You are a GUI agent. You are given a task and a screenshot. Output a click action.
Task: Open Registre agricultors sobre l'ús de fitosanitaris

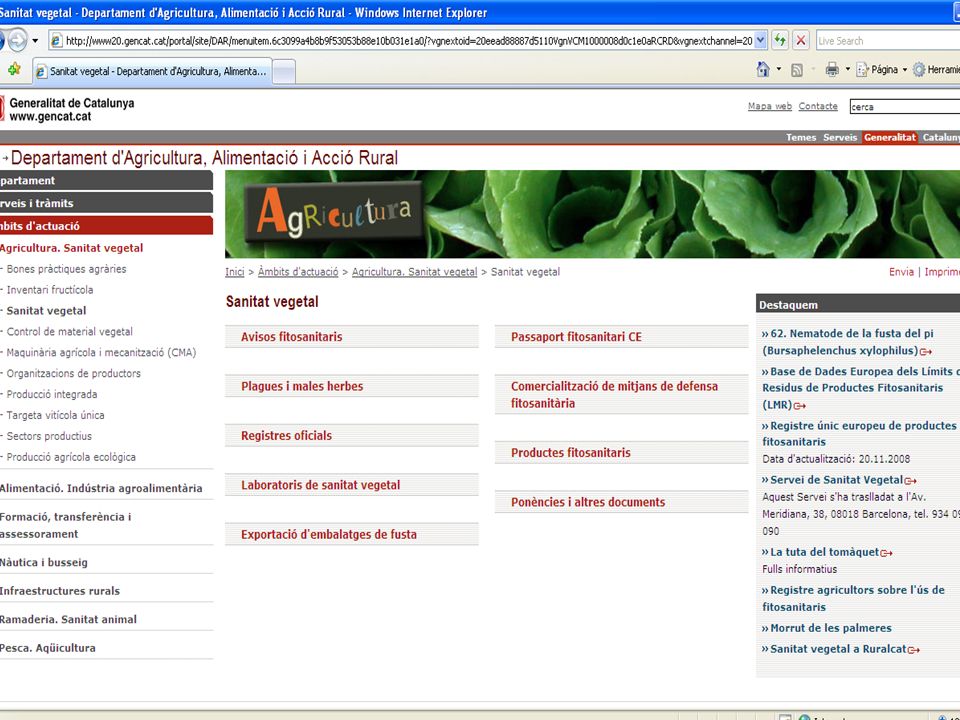853,598
